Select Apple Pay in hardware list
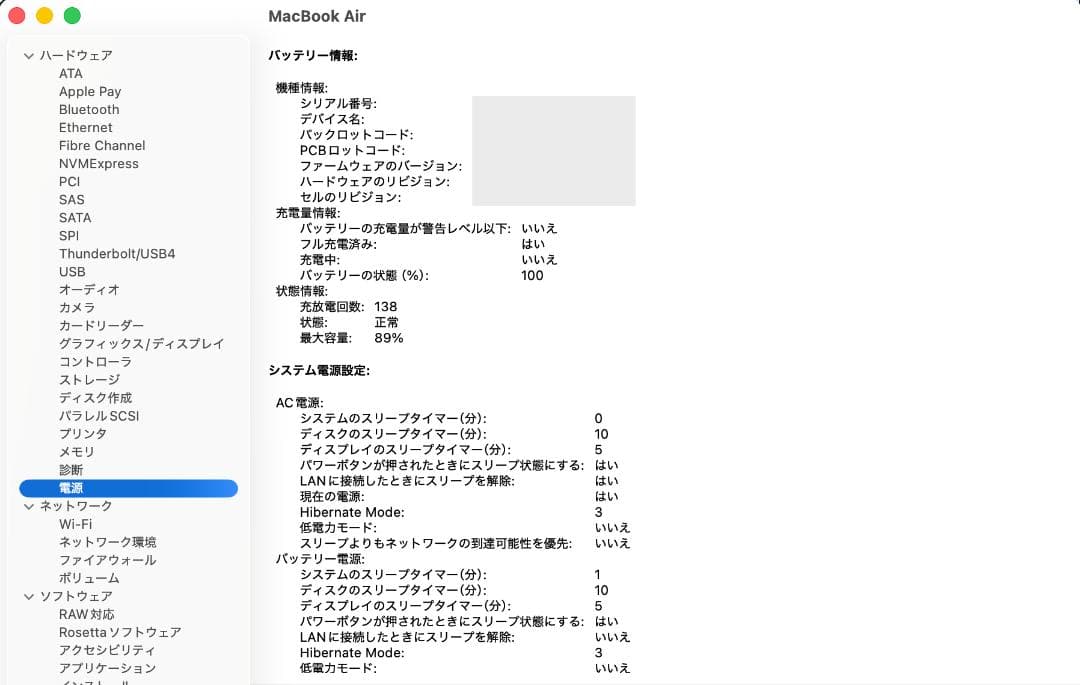This screenshot has height=685, width=1080. 89,91
